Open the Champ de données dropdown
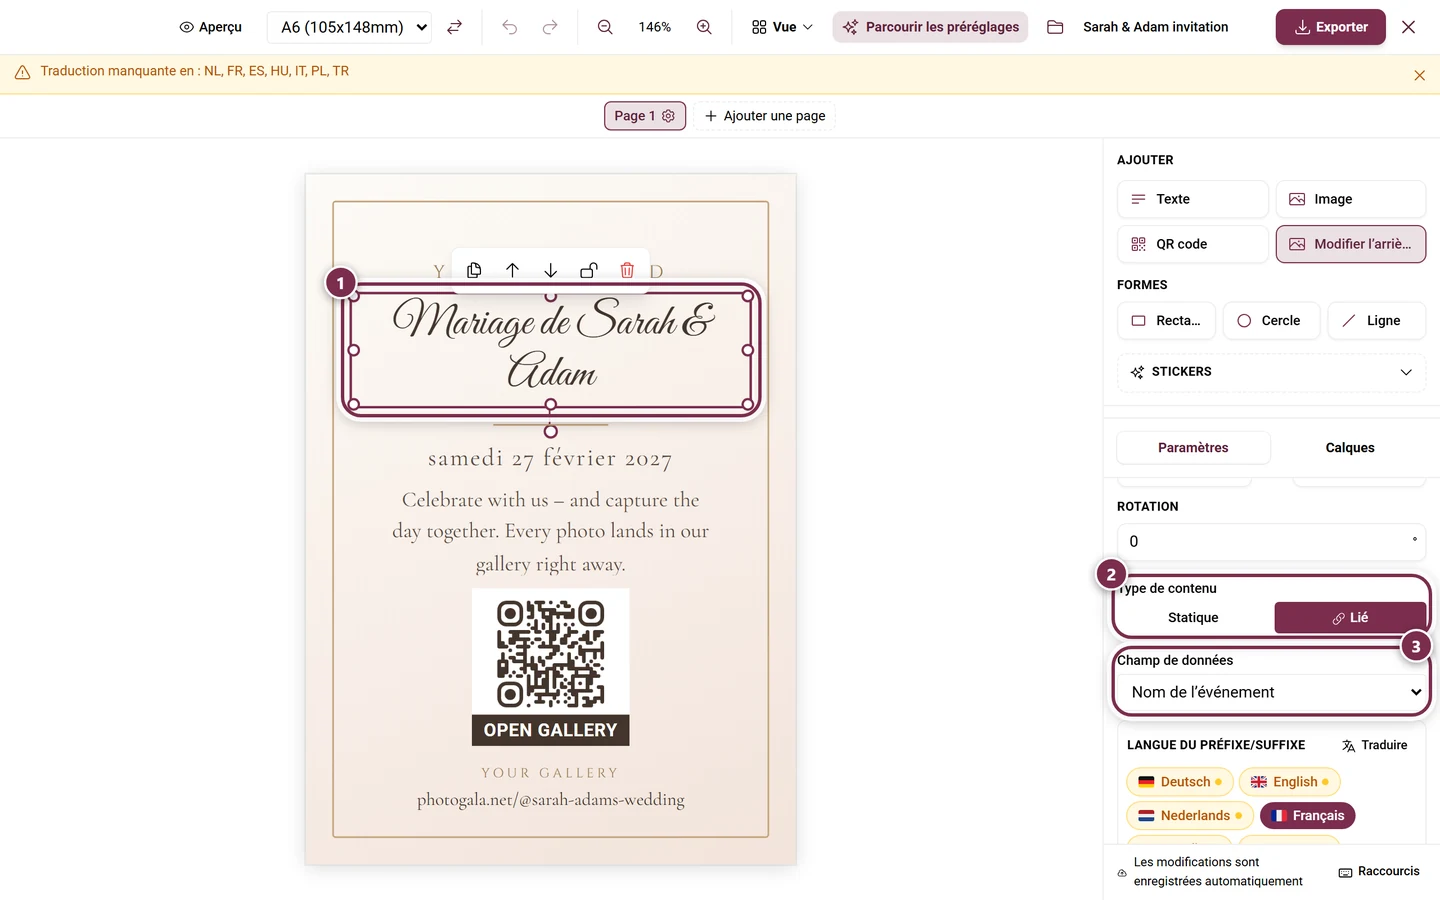This screenshot has height=900, width=1440. 1271,692
